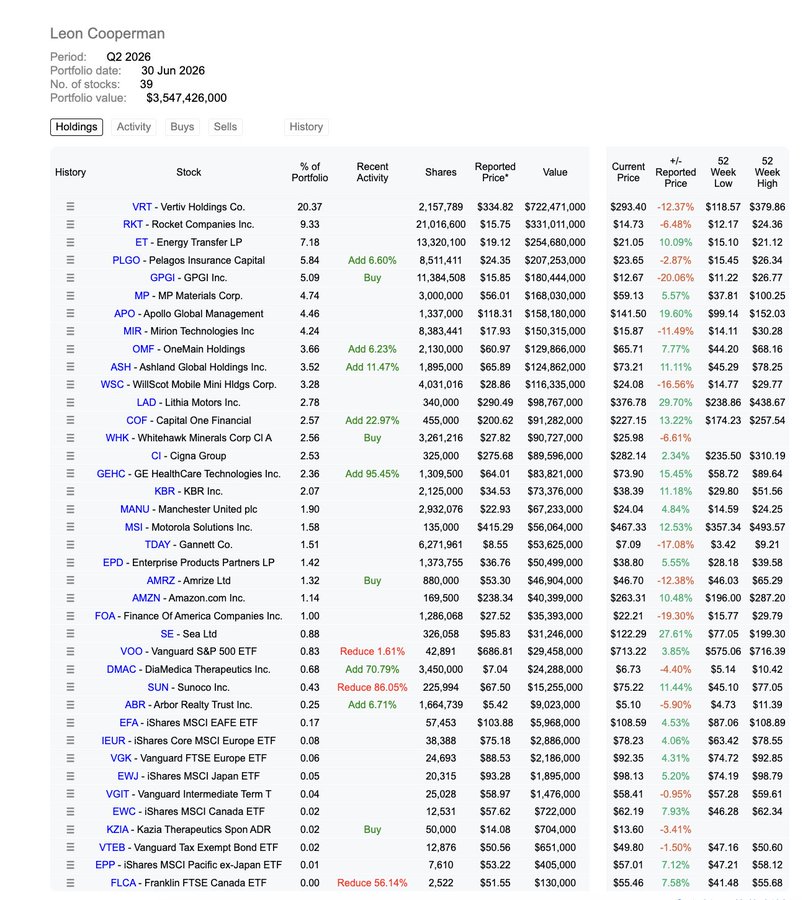Open history icon for GPGI row
Image resolution: width=808 pixels, height=900 pixels.
click(x=70, y=278)
